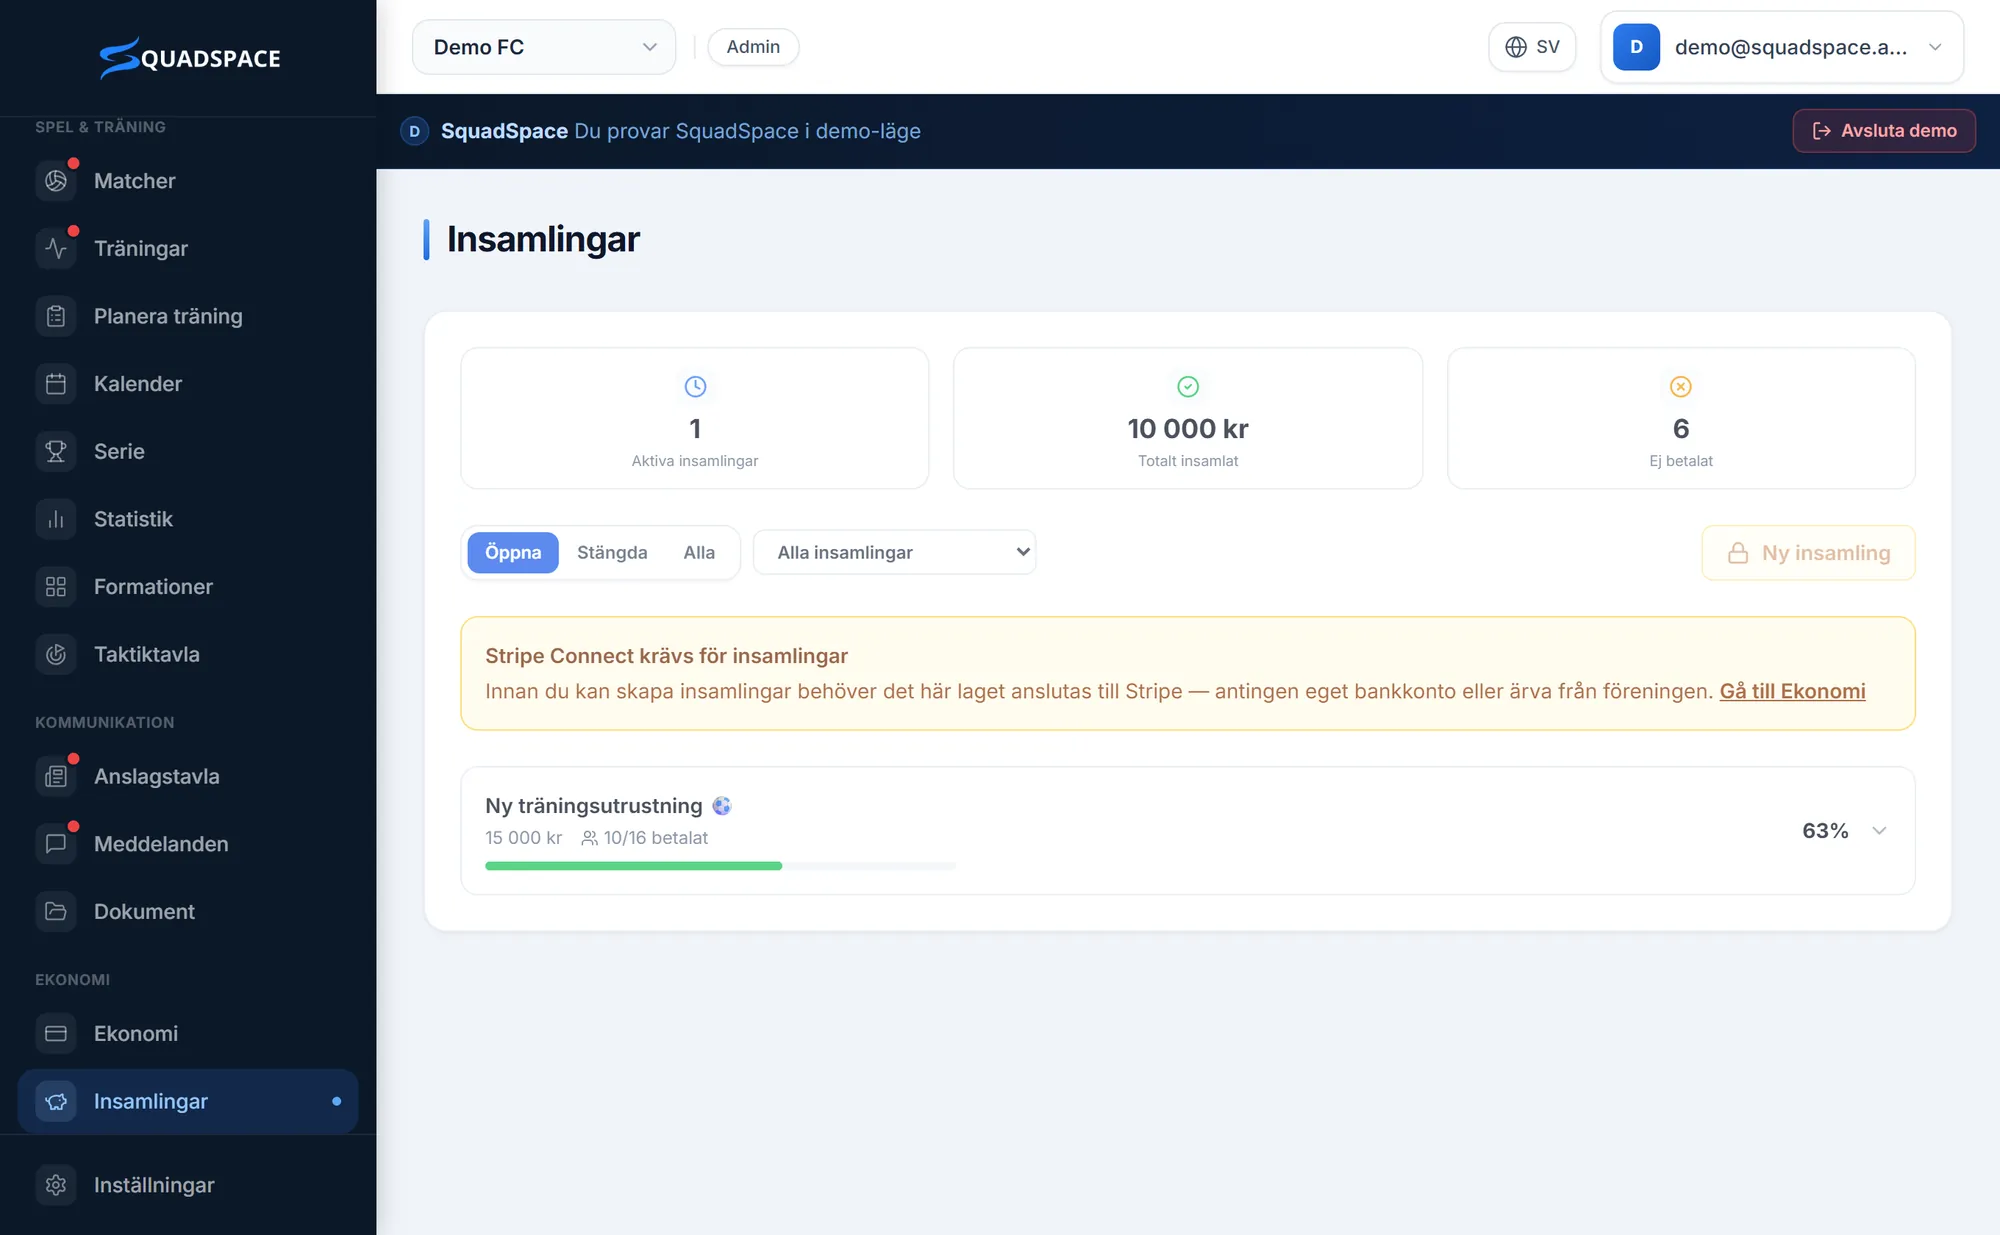Open Inställningar gear icon
This screenshot has height=1235, width=2000.
[56, 1185]
